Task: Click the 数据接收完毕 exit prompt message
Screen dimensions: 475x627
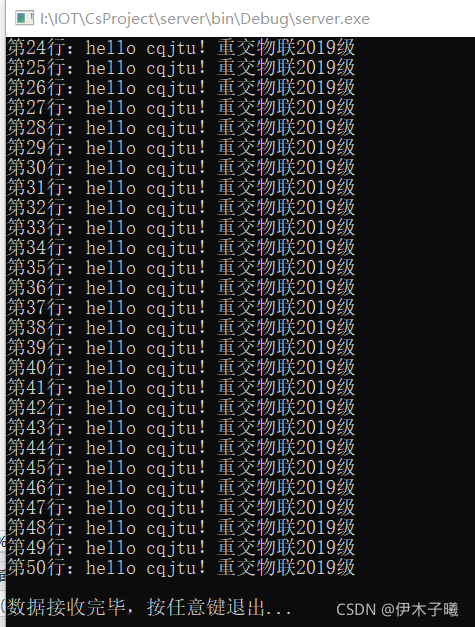Action: click(150, 607)
